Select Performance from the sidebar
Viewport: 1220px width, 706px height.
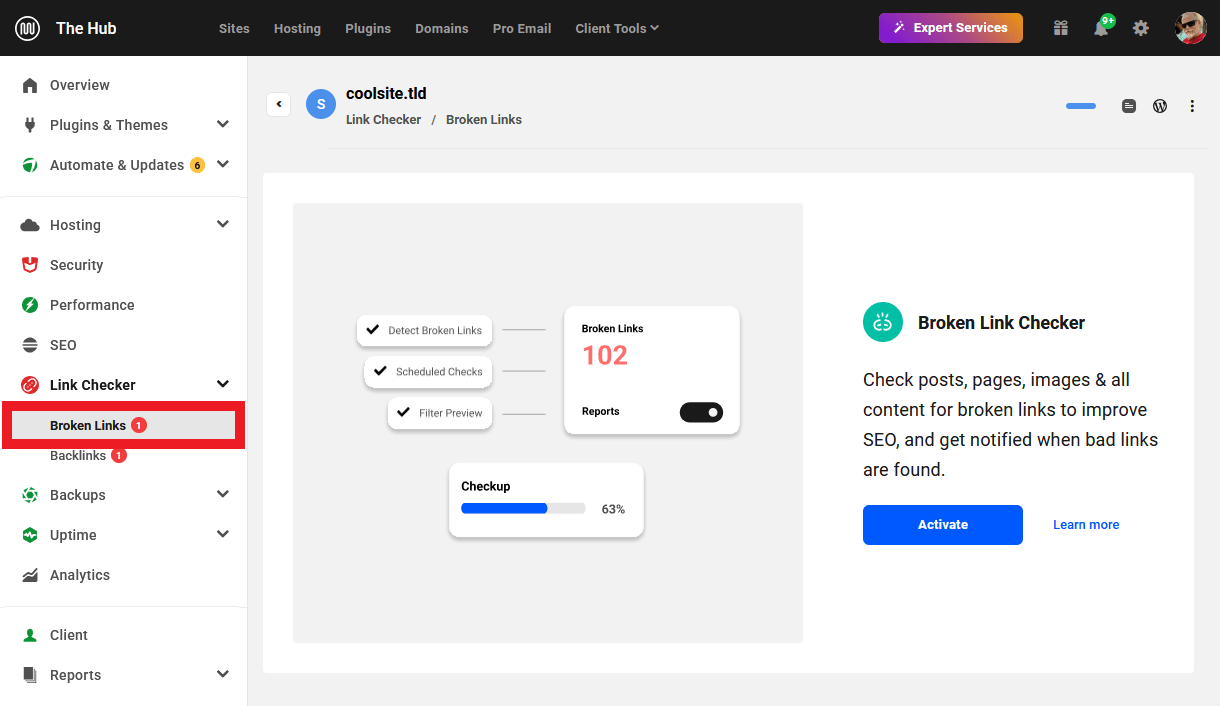click(x=92, y=304)
